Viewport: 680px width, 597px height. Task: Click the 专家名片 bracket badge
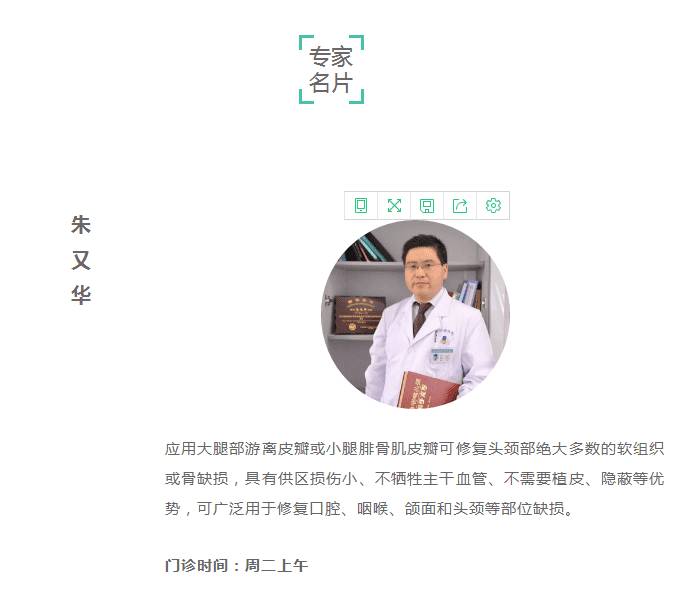pos(331,69)
